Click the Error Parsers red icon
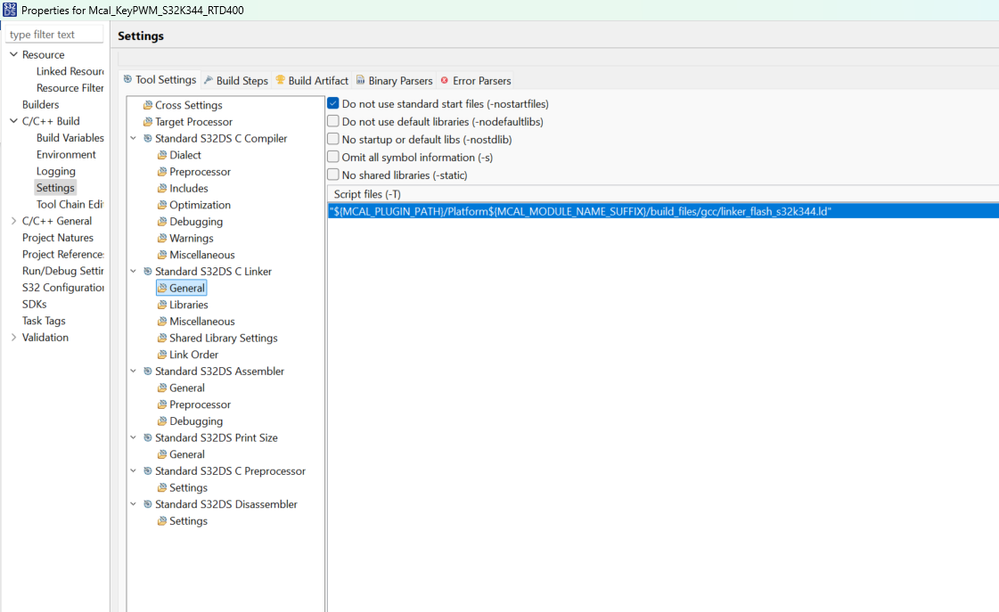Image resolution: width=999 pixels, height=612 pixels. pos(445,80)
